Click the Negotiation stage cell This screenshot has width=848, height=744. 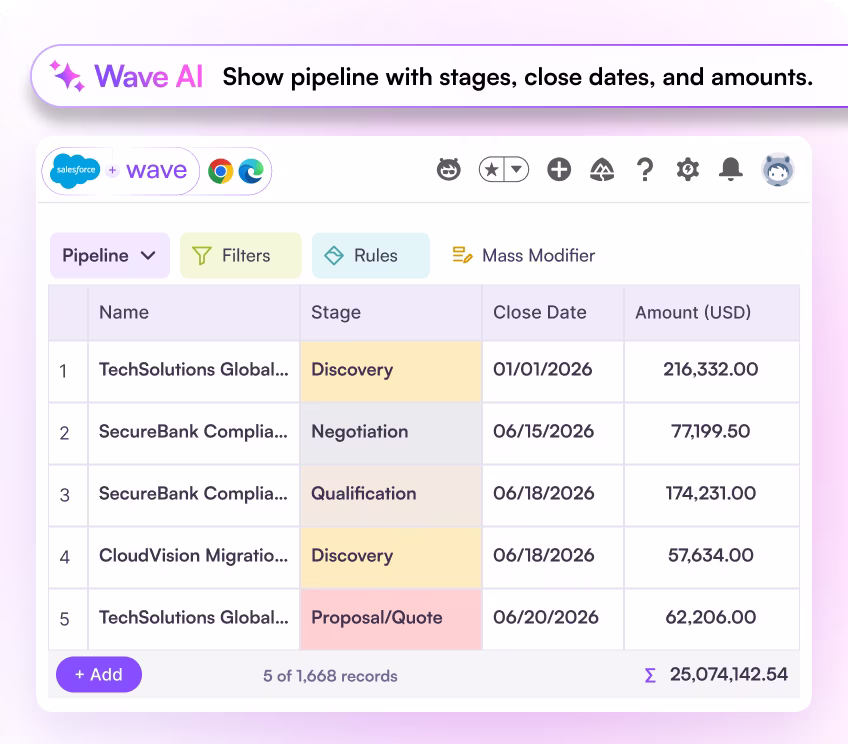click(x=391, y=433)
